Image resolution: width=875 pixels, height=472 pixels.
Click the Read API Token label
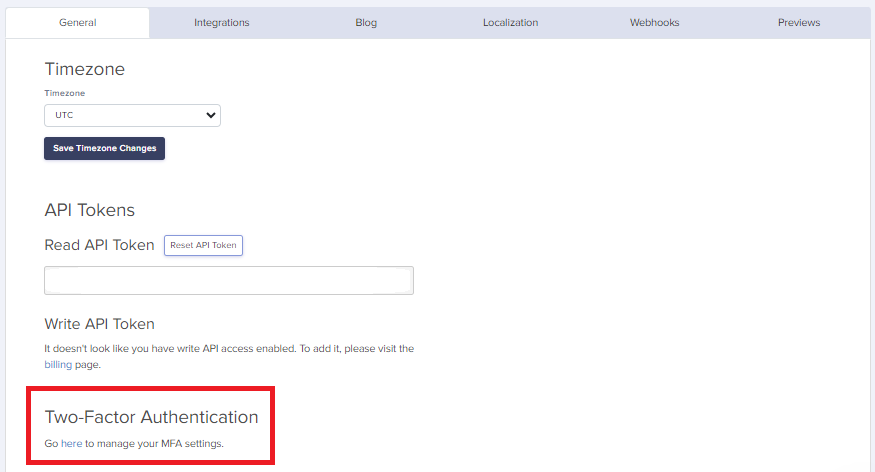99,245
